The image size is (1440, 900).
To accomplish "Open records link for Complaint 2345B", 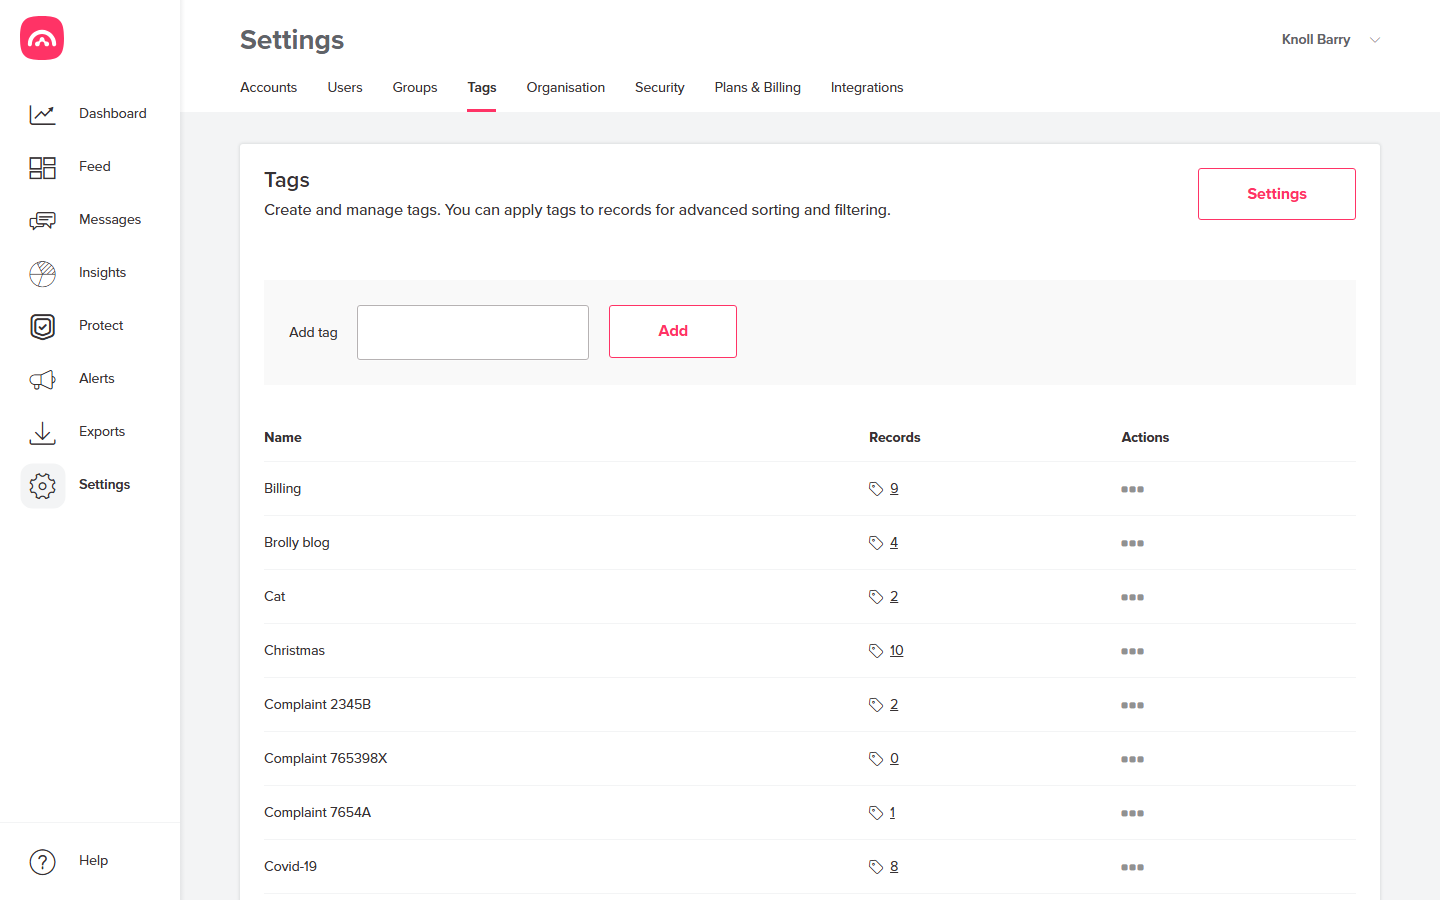I will pyautogui.click(x=894, y=704).
